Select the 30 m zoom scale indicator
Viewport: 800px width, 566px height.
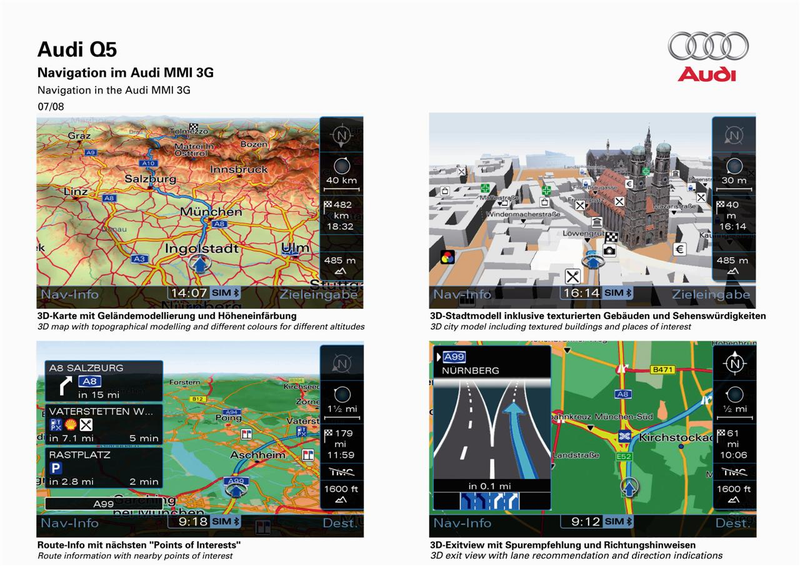734,173
